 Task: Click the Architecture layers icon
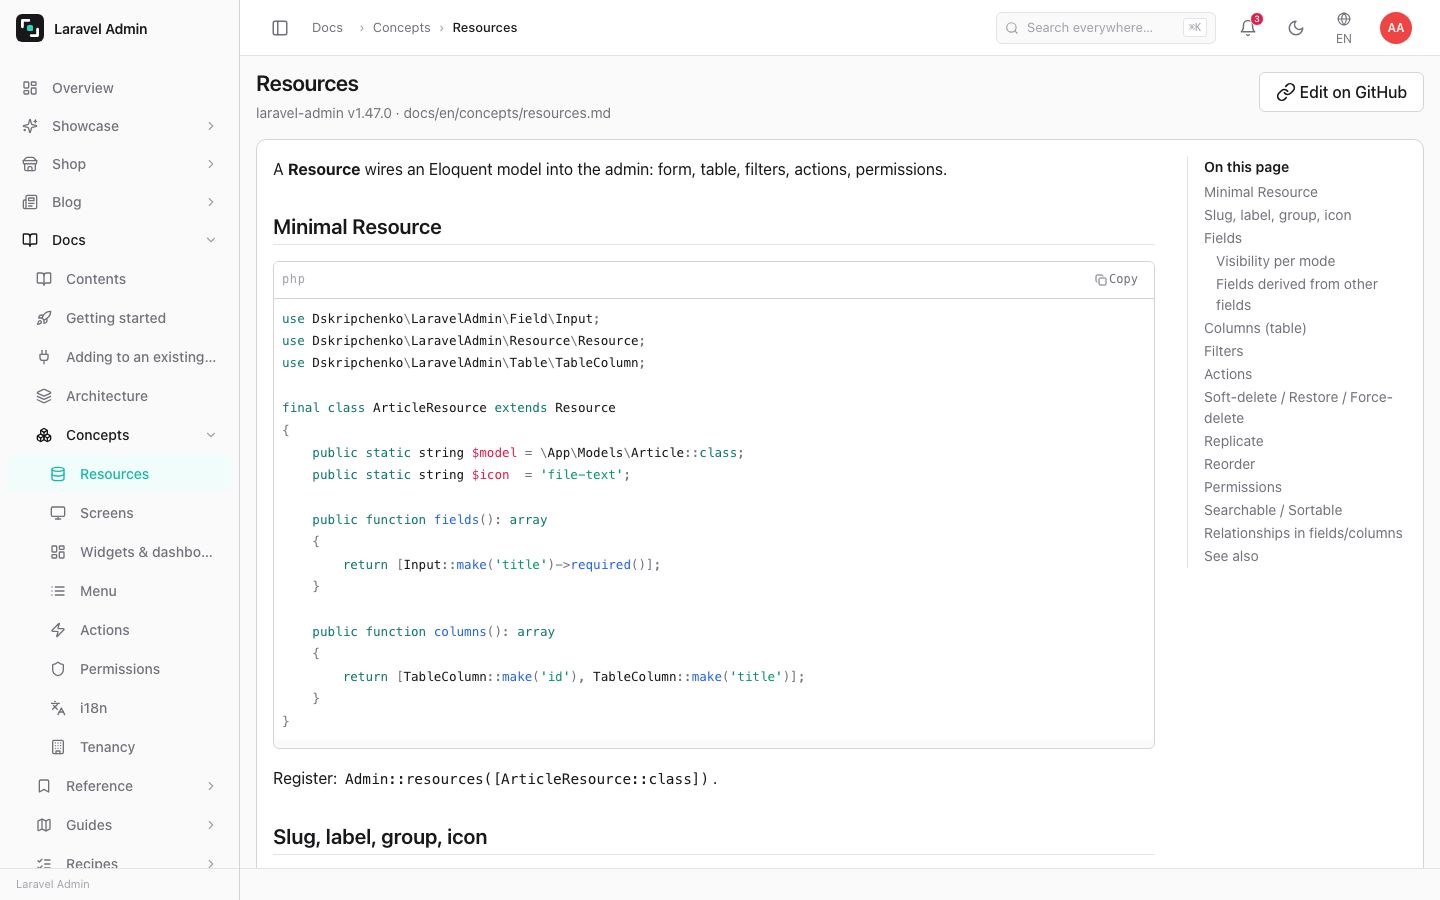44,396
